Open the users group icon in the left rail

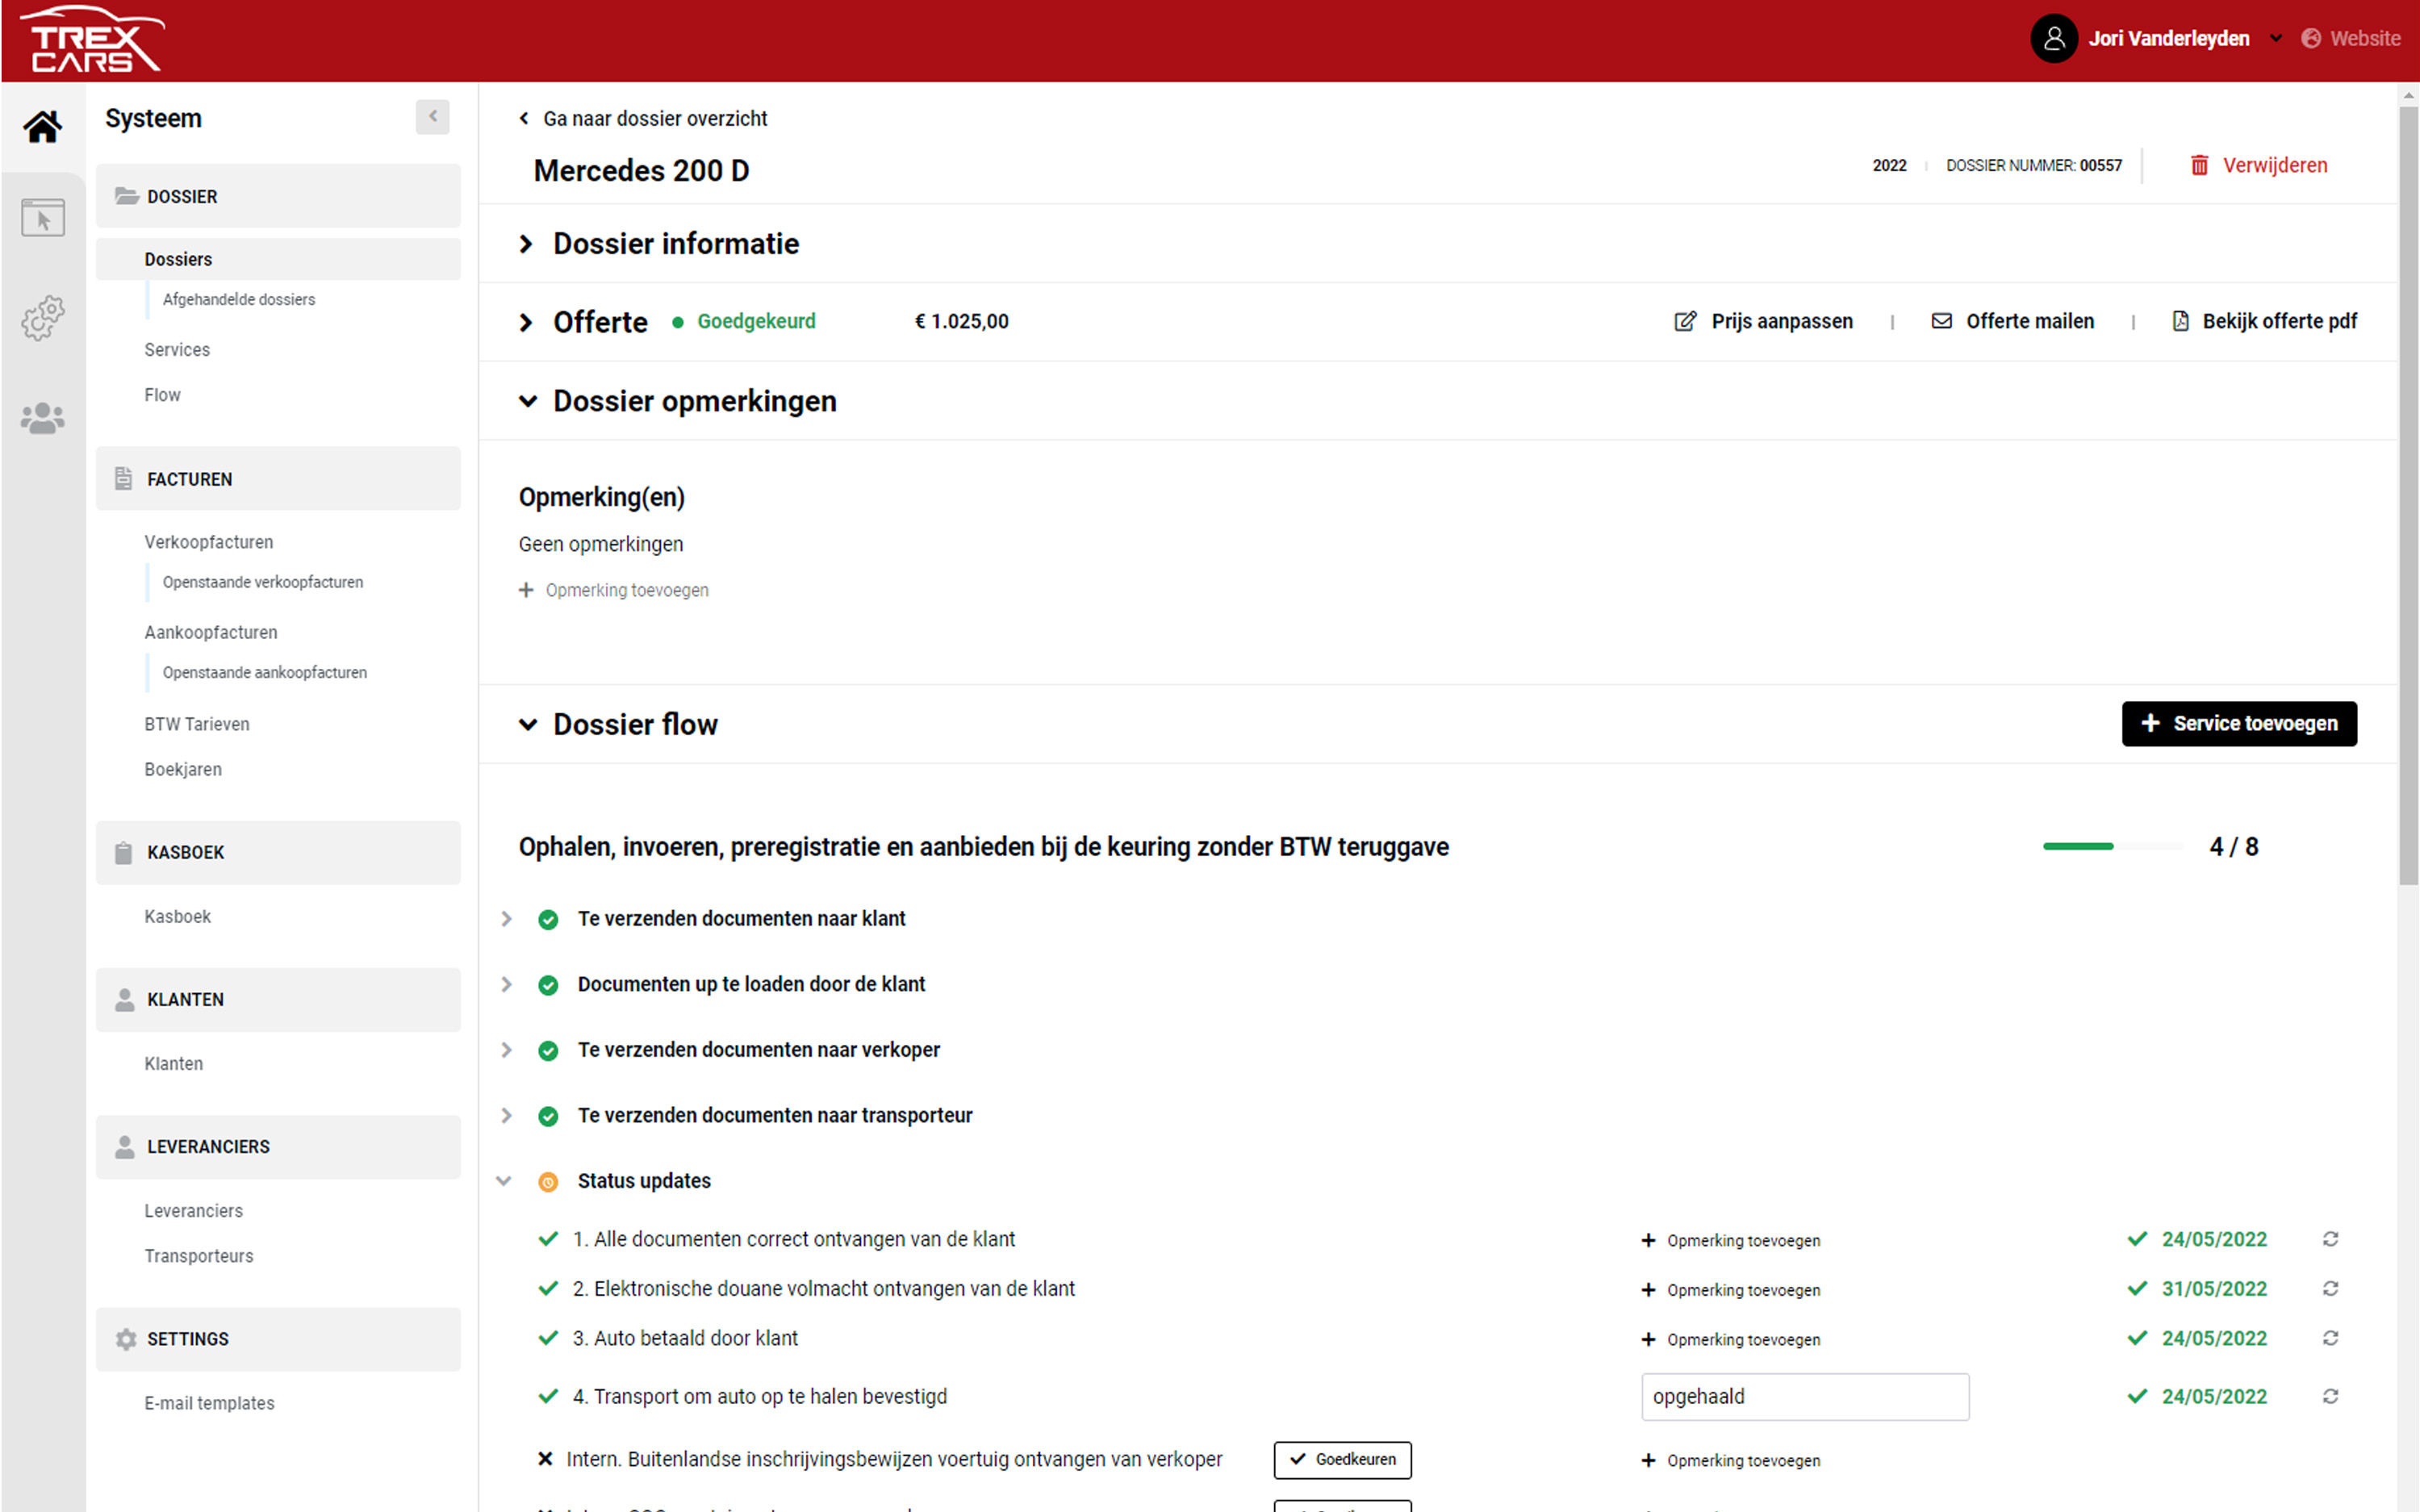click(42, 418)
